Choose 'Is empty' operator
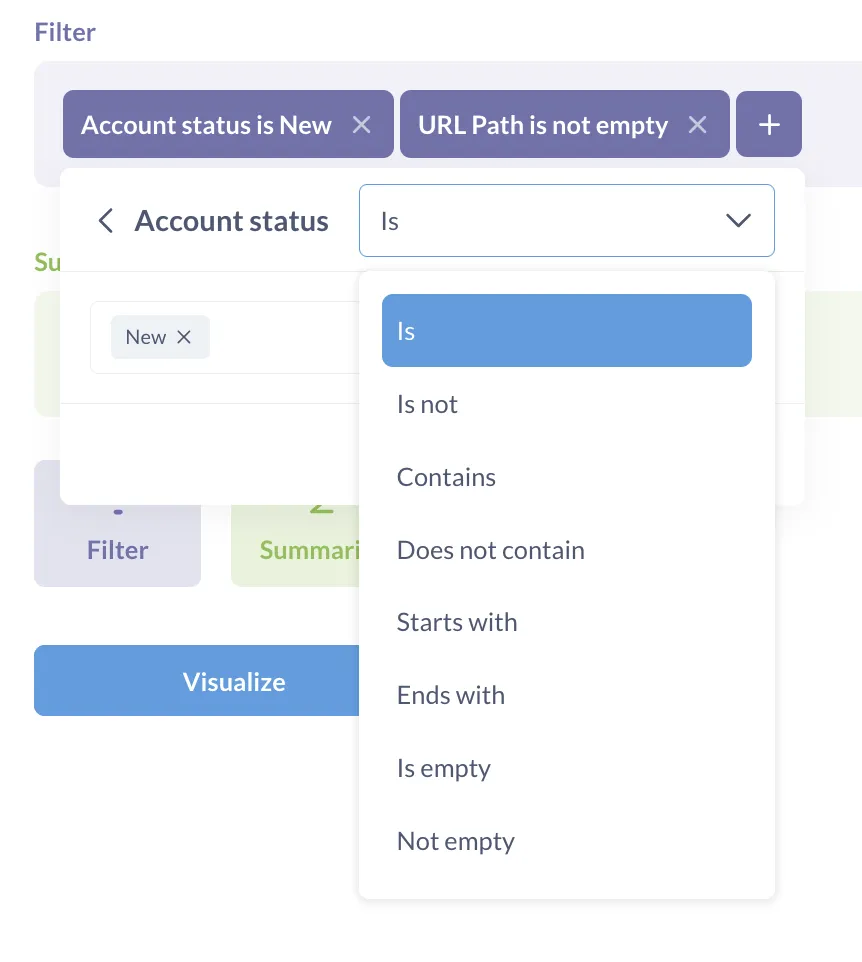862x962 pixels. 444,768
